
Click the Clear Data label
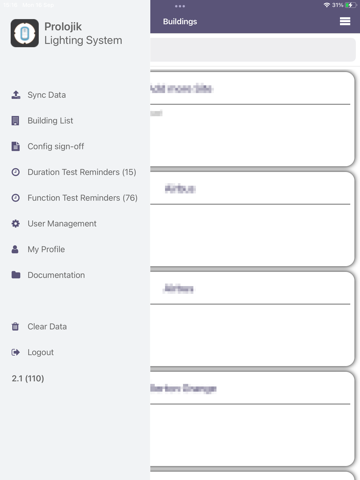click(x=47, y=326)
